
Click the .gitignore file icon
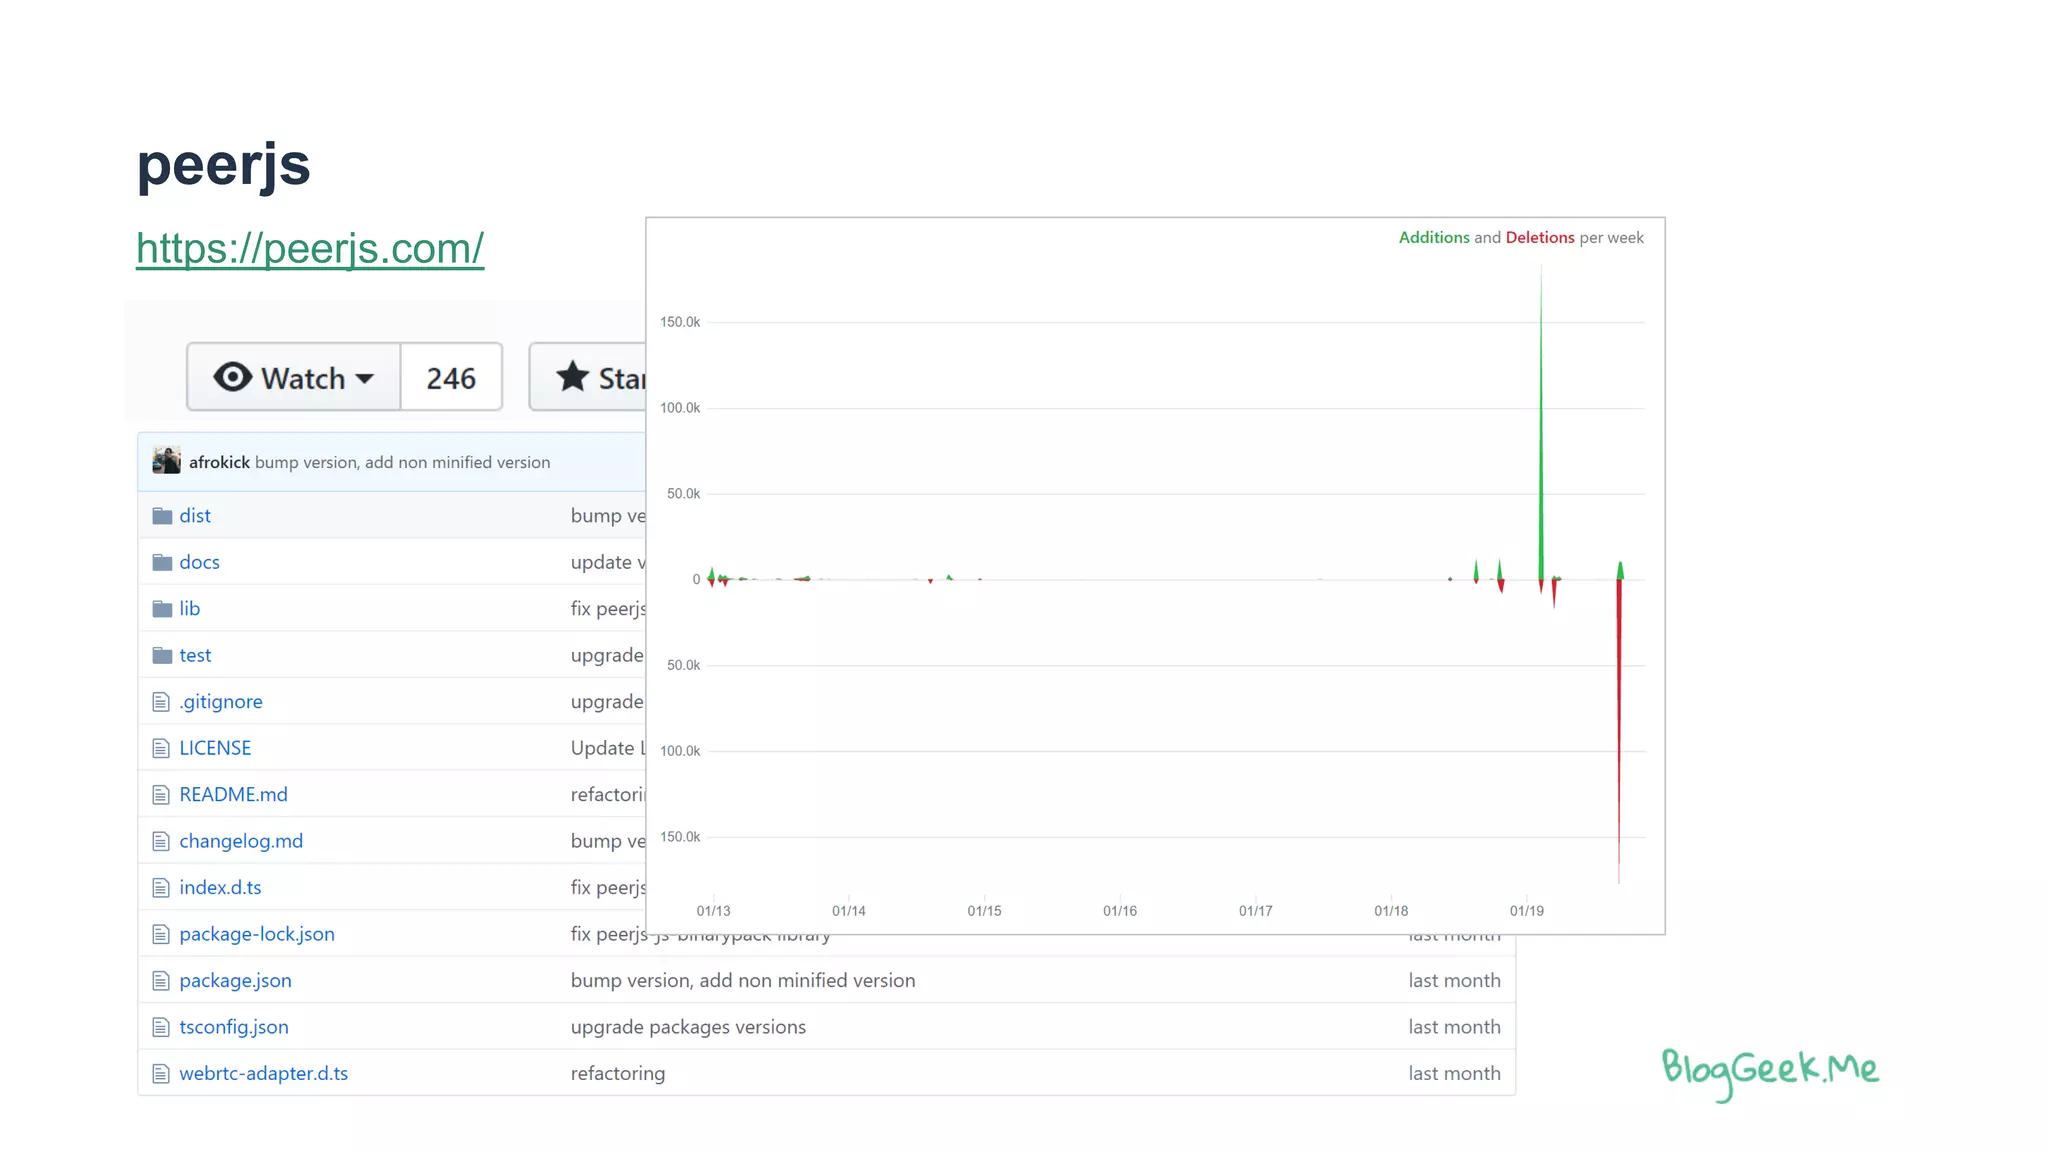pyautogui.click(x=161, y=702)
